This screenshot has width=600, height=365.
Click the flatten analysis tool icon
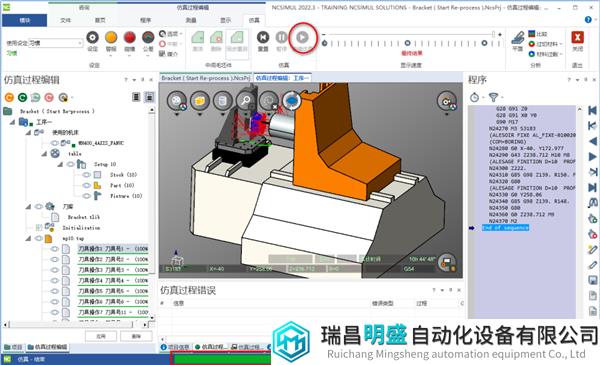(x=518, y=37)
